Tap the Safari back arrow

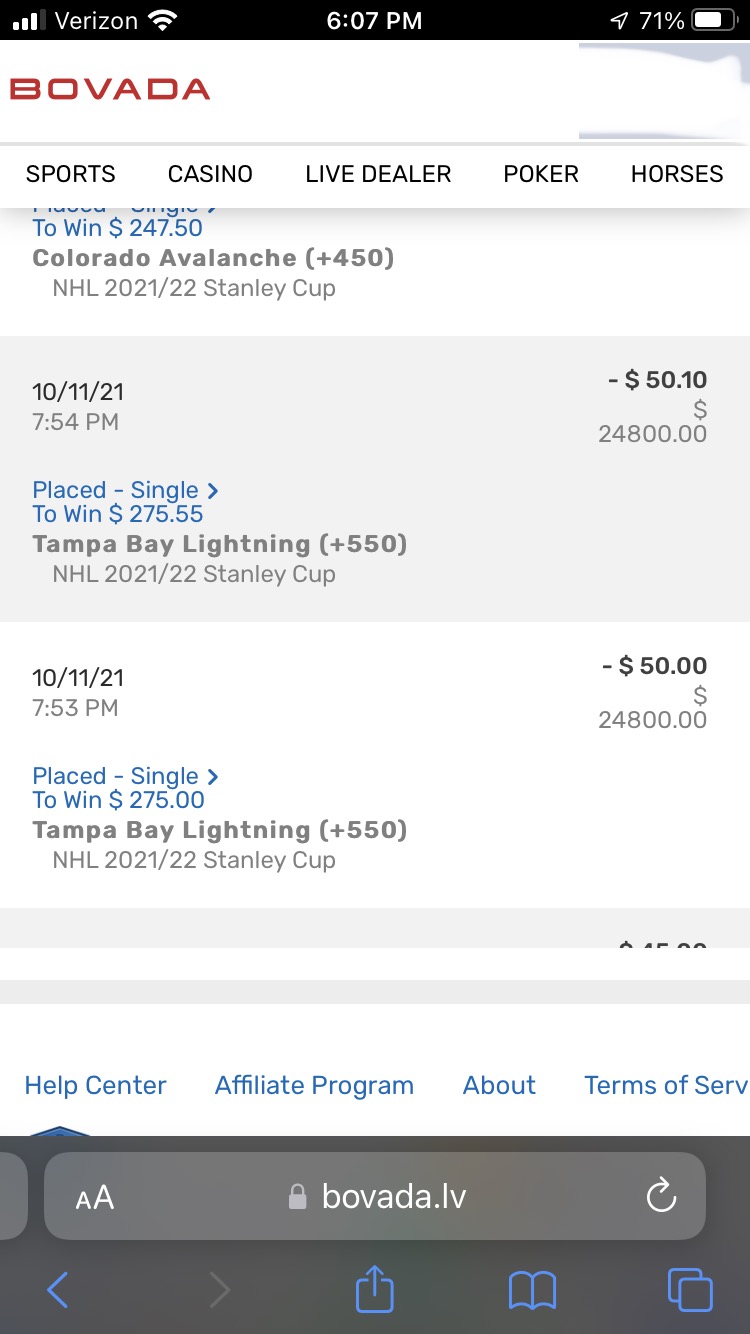tap(58, 1290)
